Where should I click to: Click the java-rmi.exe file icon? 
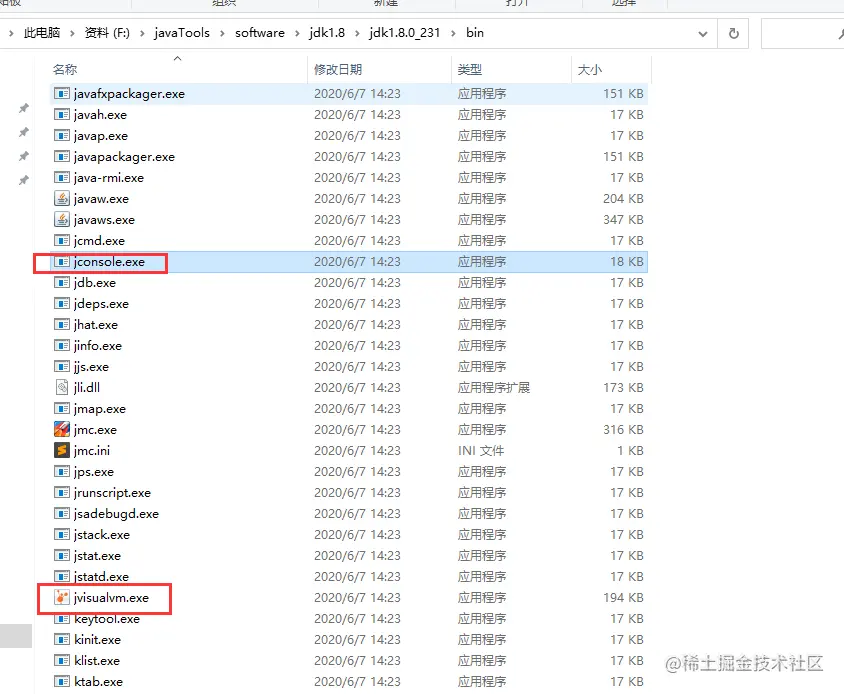coord(62,178)
